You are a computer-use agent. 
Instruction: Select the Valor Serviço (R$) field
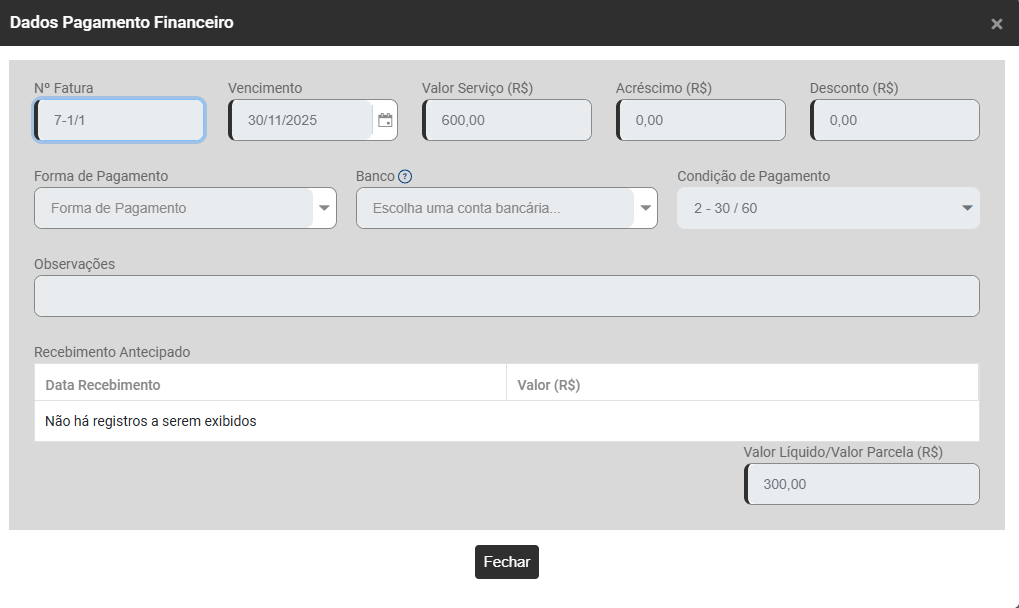(x=507, y=120)
